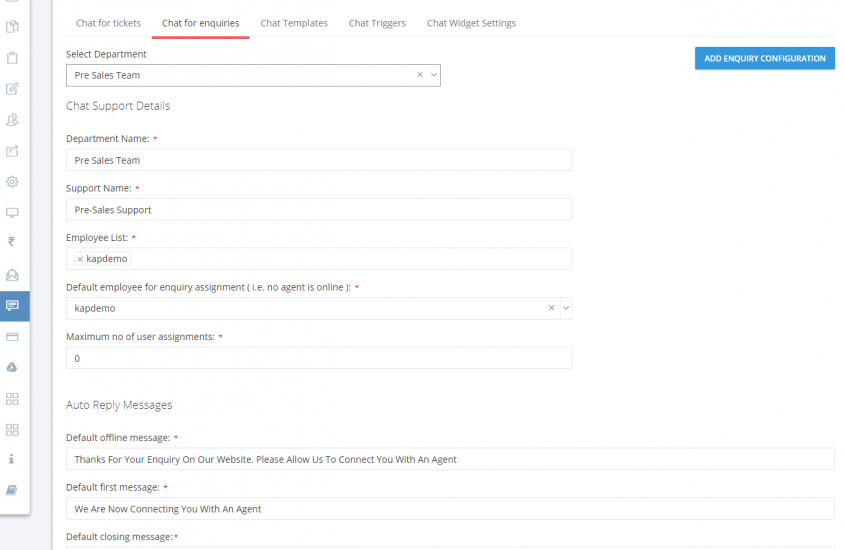This screenshot has height=550, width=845.
Task: Open the Chat Widget Settings tab
Action: 472,23
